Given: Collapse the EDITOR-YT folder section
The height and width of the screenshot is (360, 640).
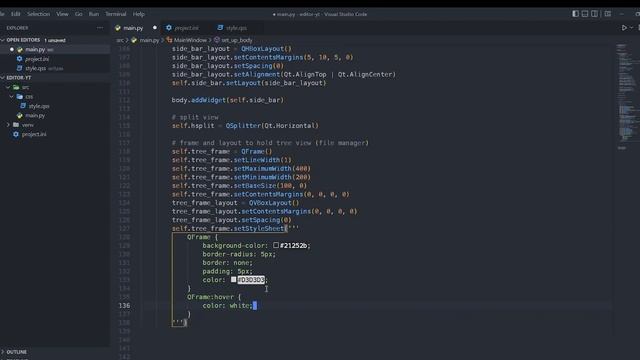Looking at the screenshot, I should (x=3, y=78).
